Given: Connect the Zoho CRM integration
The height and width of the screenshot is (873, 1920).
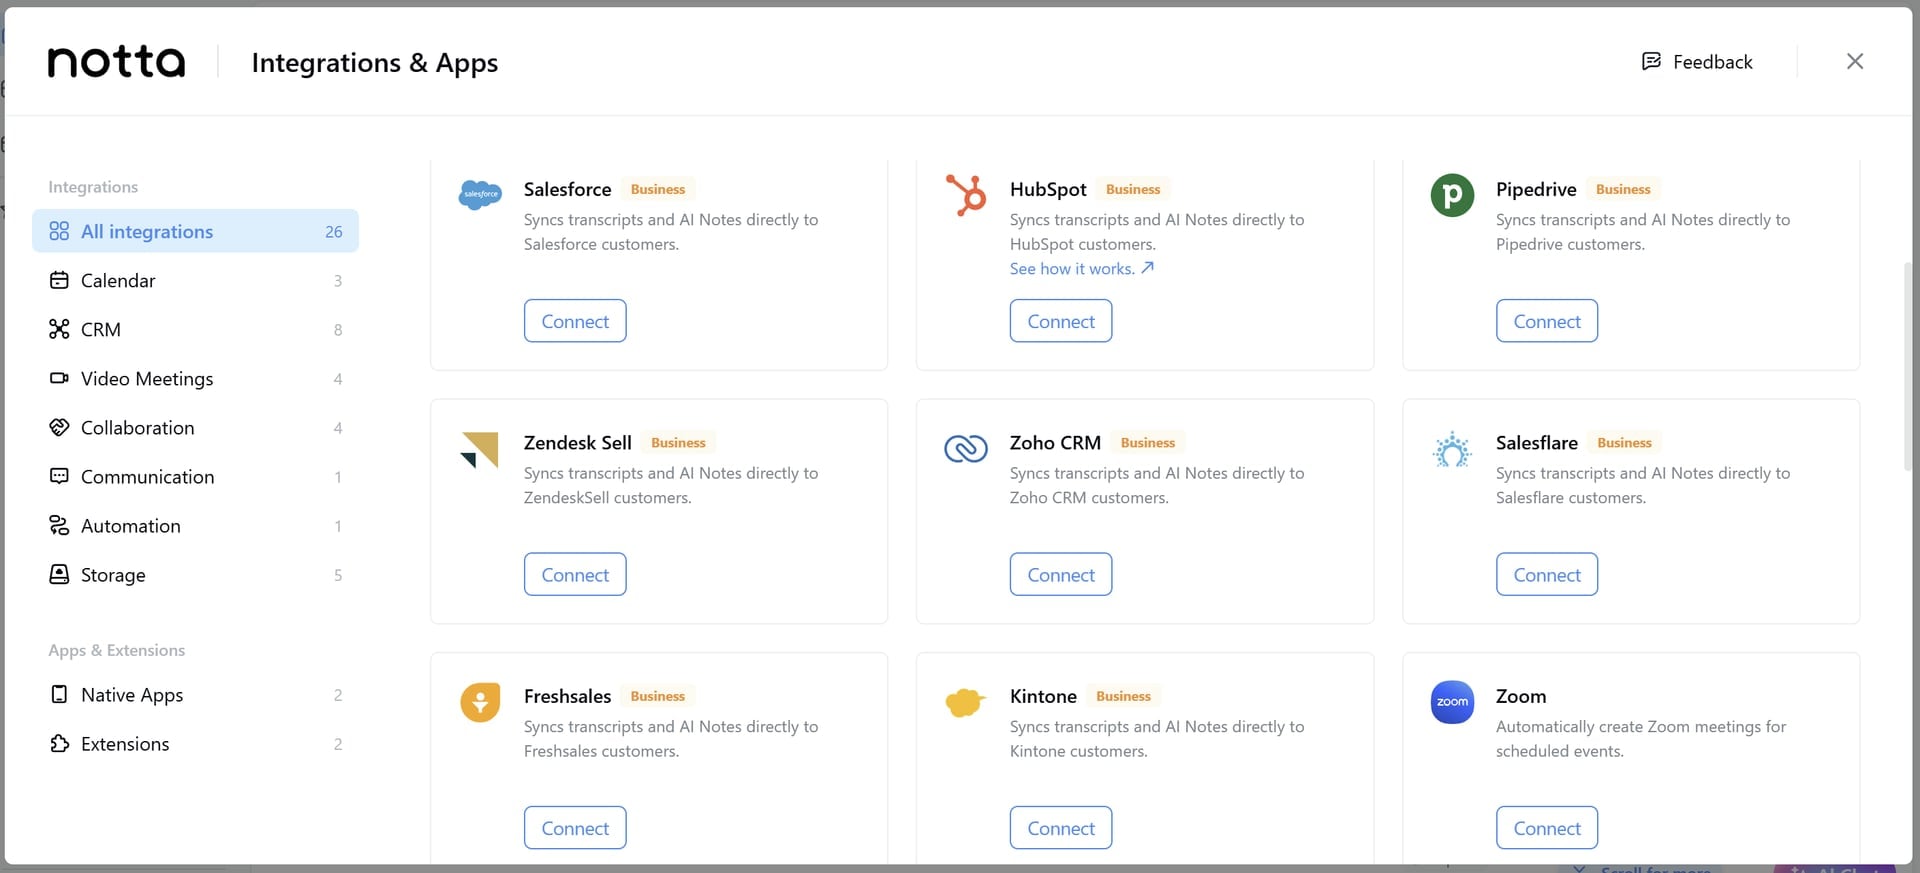Looking at the screenshot, I should click(1061, 575).
